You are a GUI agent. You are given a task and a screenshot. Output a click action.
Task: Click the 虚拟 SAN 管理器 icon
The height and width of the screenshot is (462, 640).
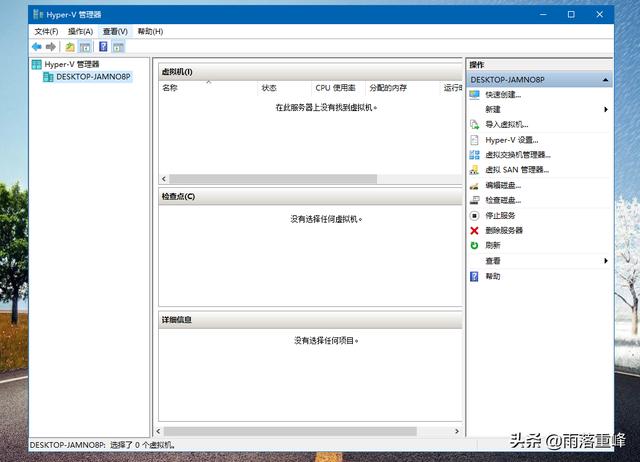pyautogui.click(x=474, y=170)
